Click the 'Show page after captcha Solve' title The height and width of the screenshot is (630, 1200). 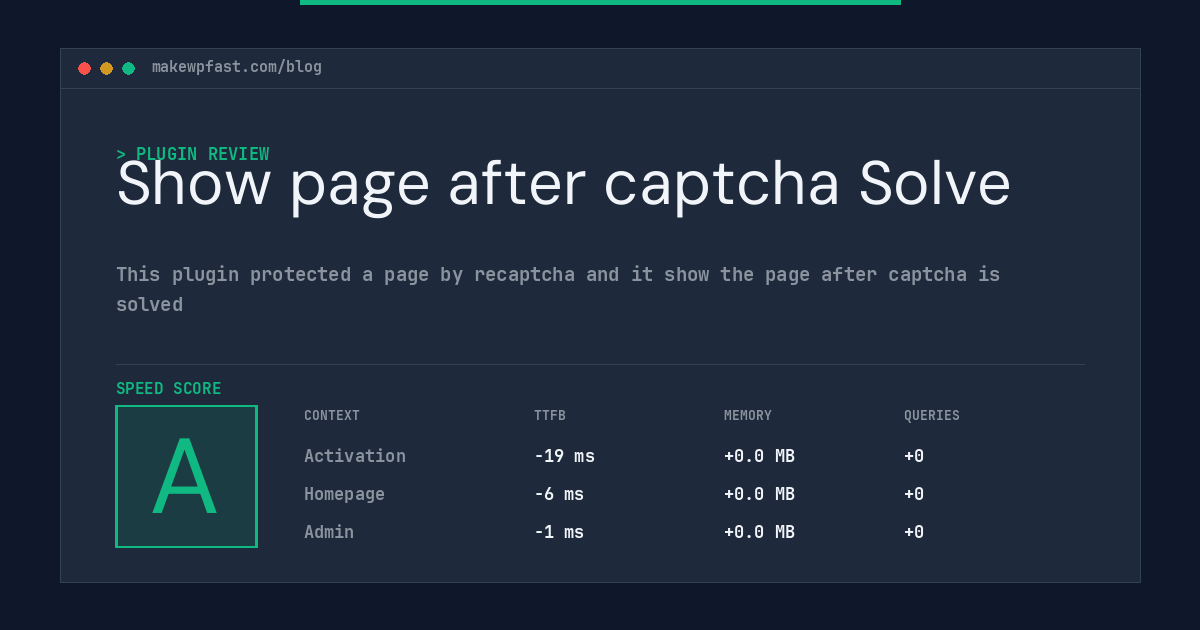[x=564, y=184]
